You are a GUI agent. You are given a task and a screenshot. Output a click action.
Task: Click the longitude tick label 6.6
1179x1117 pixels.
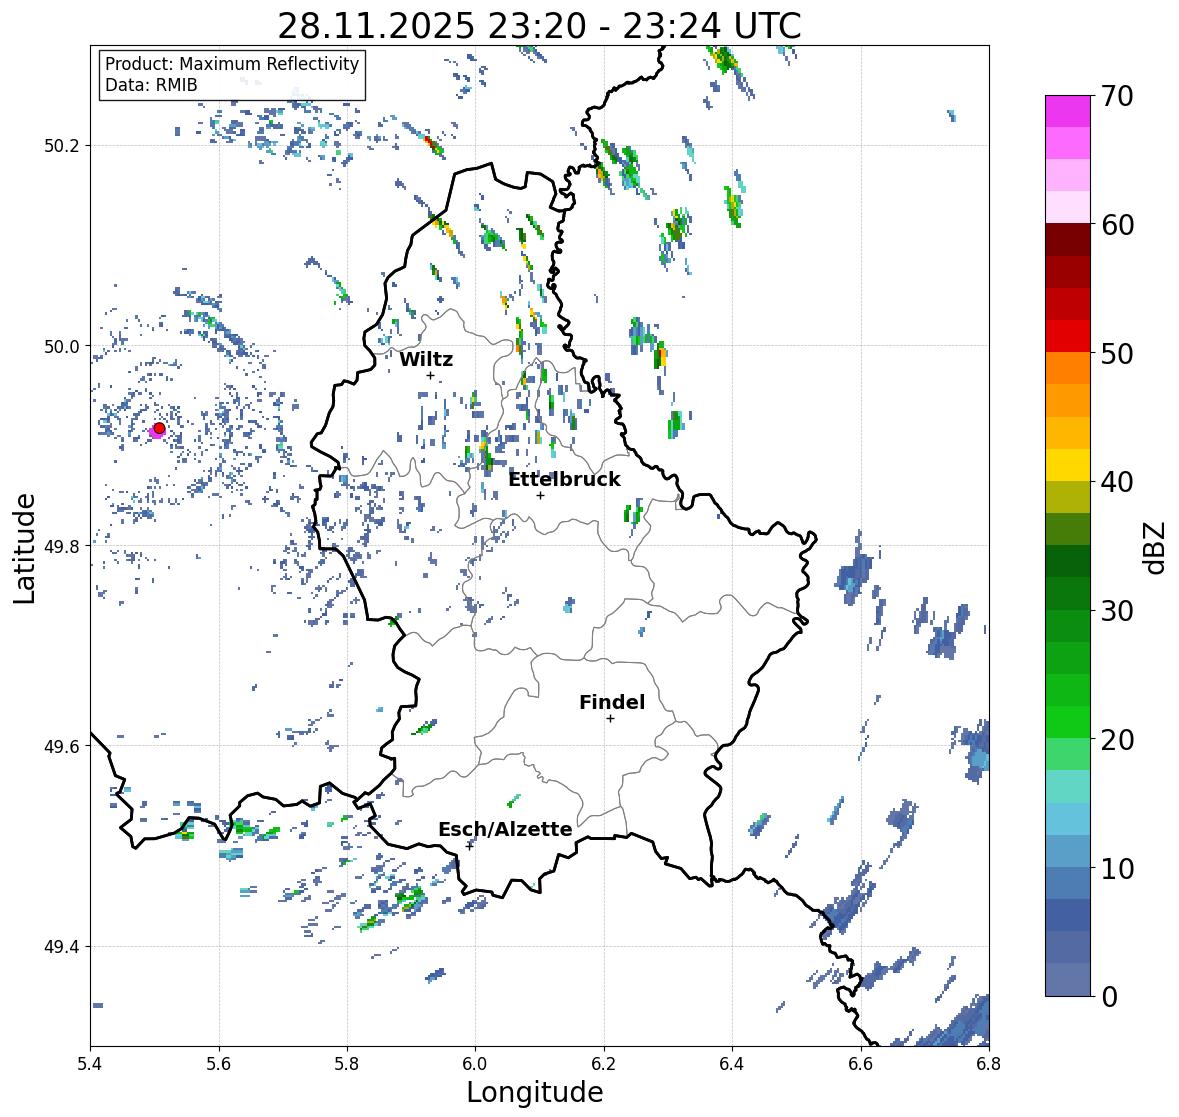pyautogui.click(x=860, y=1063)
